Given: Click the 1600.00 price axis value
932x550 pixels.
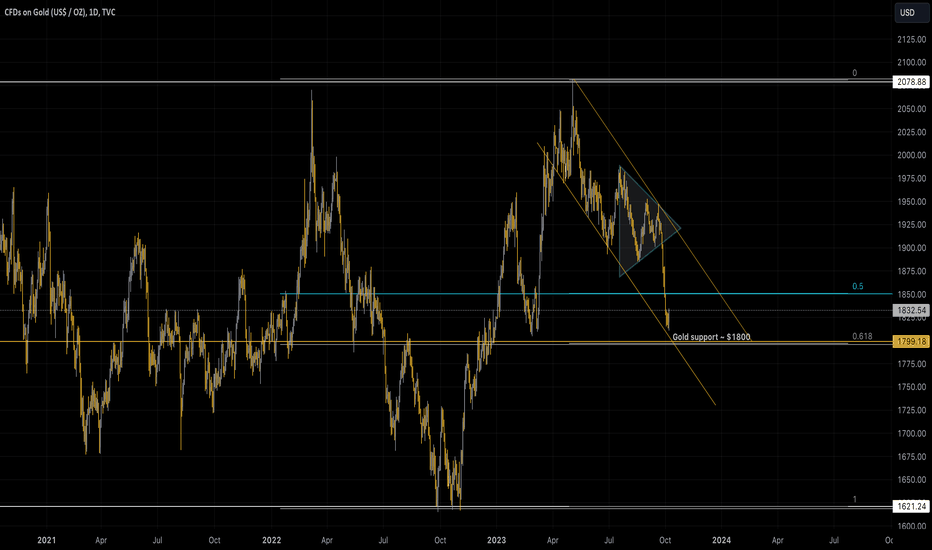Looking at the screenshot, I should coord(911,526).
